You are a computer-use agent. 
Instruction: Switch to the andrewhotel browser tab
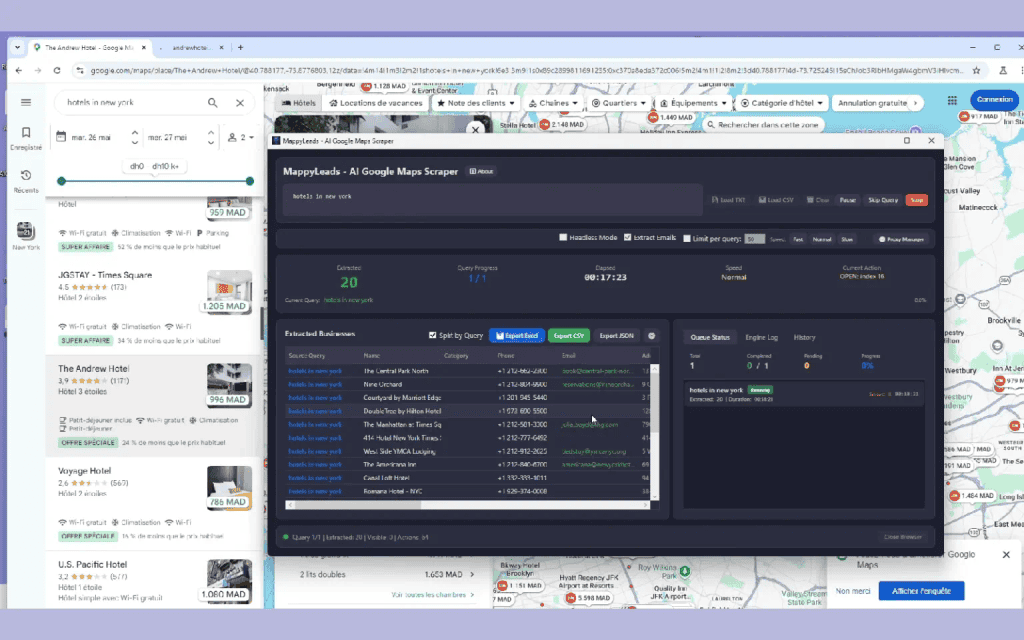pyautogui.click(x=191, y=48)
